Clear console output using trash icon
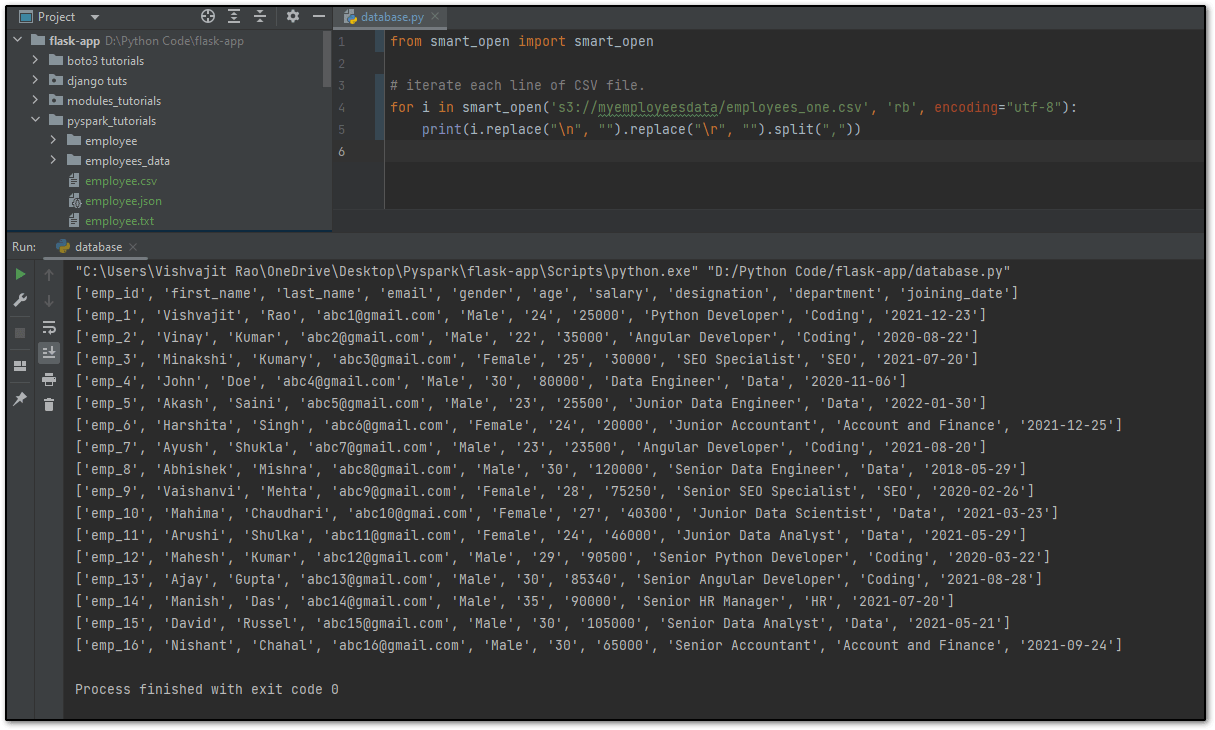1215x730 pixels. [x=48, y=400]
